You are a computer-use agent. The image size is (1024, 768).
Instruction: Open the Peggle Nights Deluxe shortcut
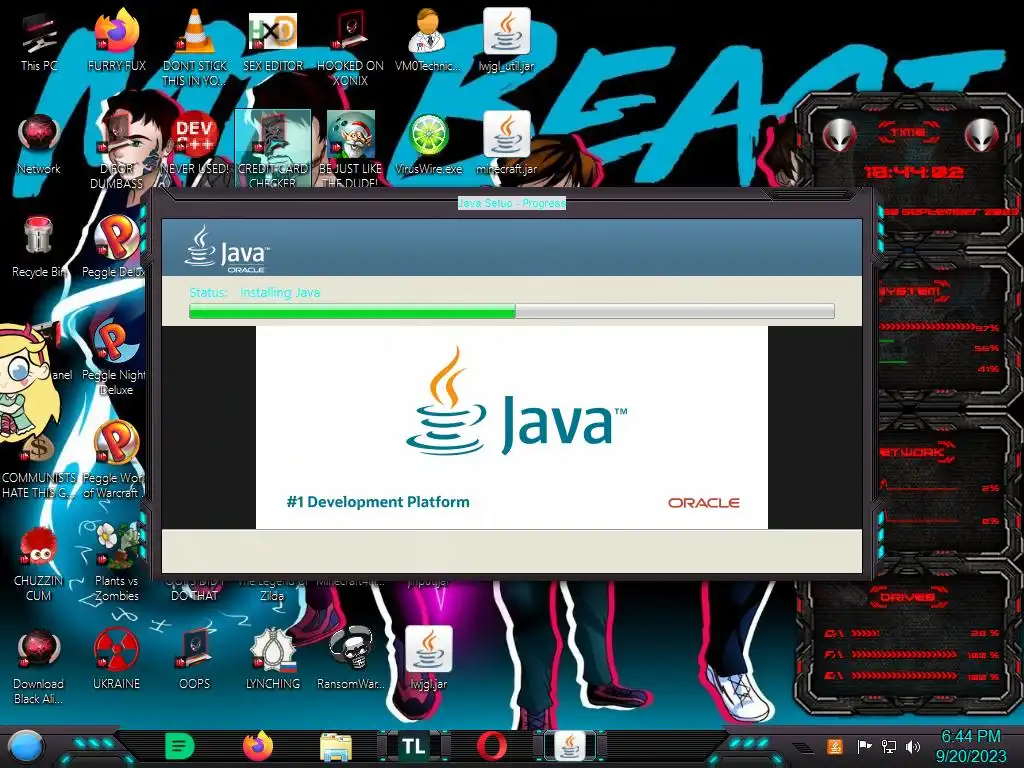[x=115, y=356]
